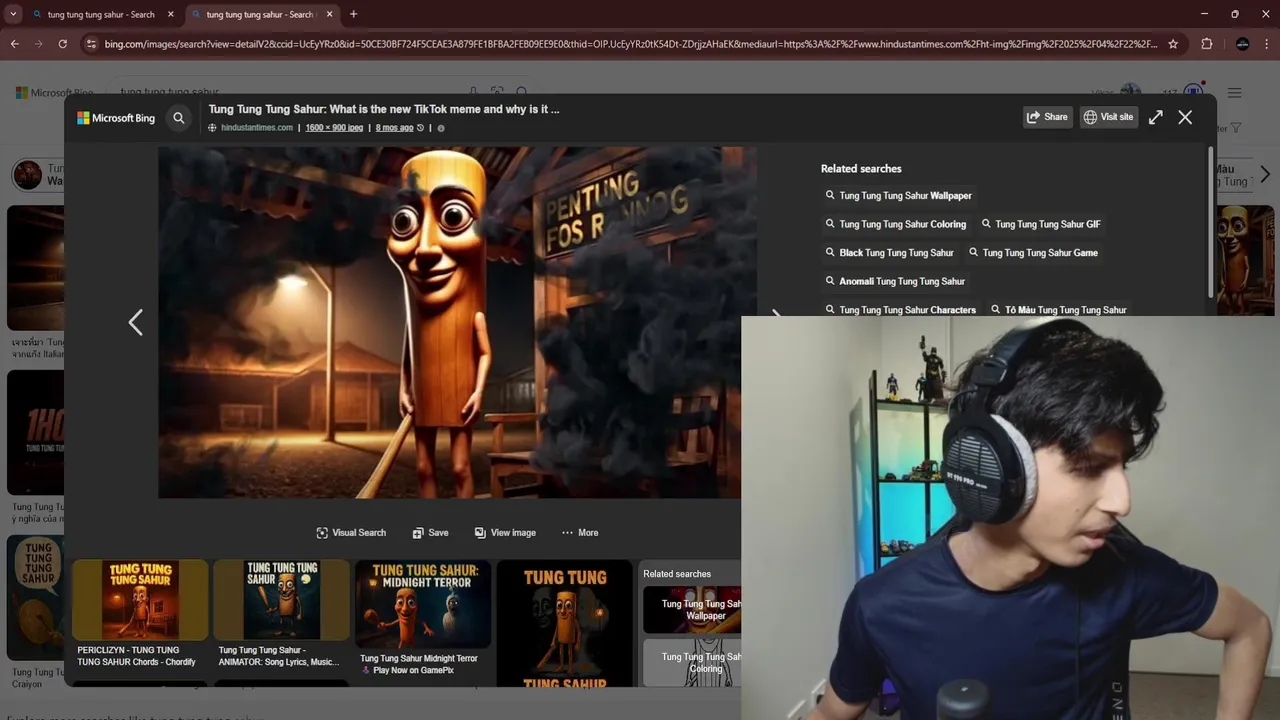Open Wallpaper related search tile below image

tap(693, 610)
